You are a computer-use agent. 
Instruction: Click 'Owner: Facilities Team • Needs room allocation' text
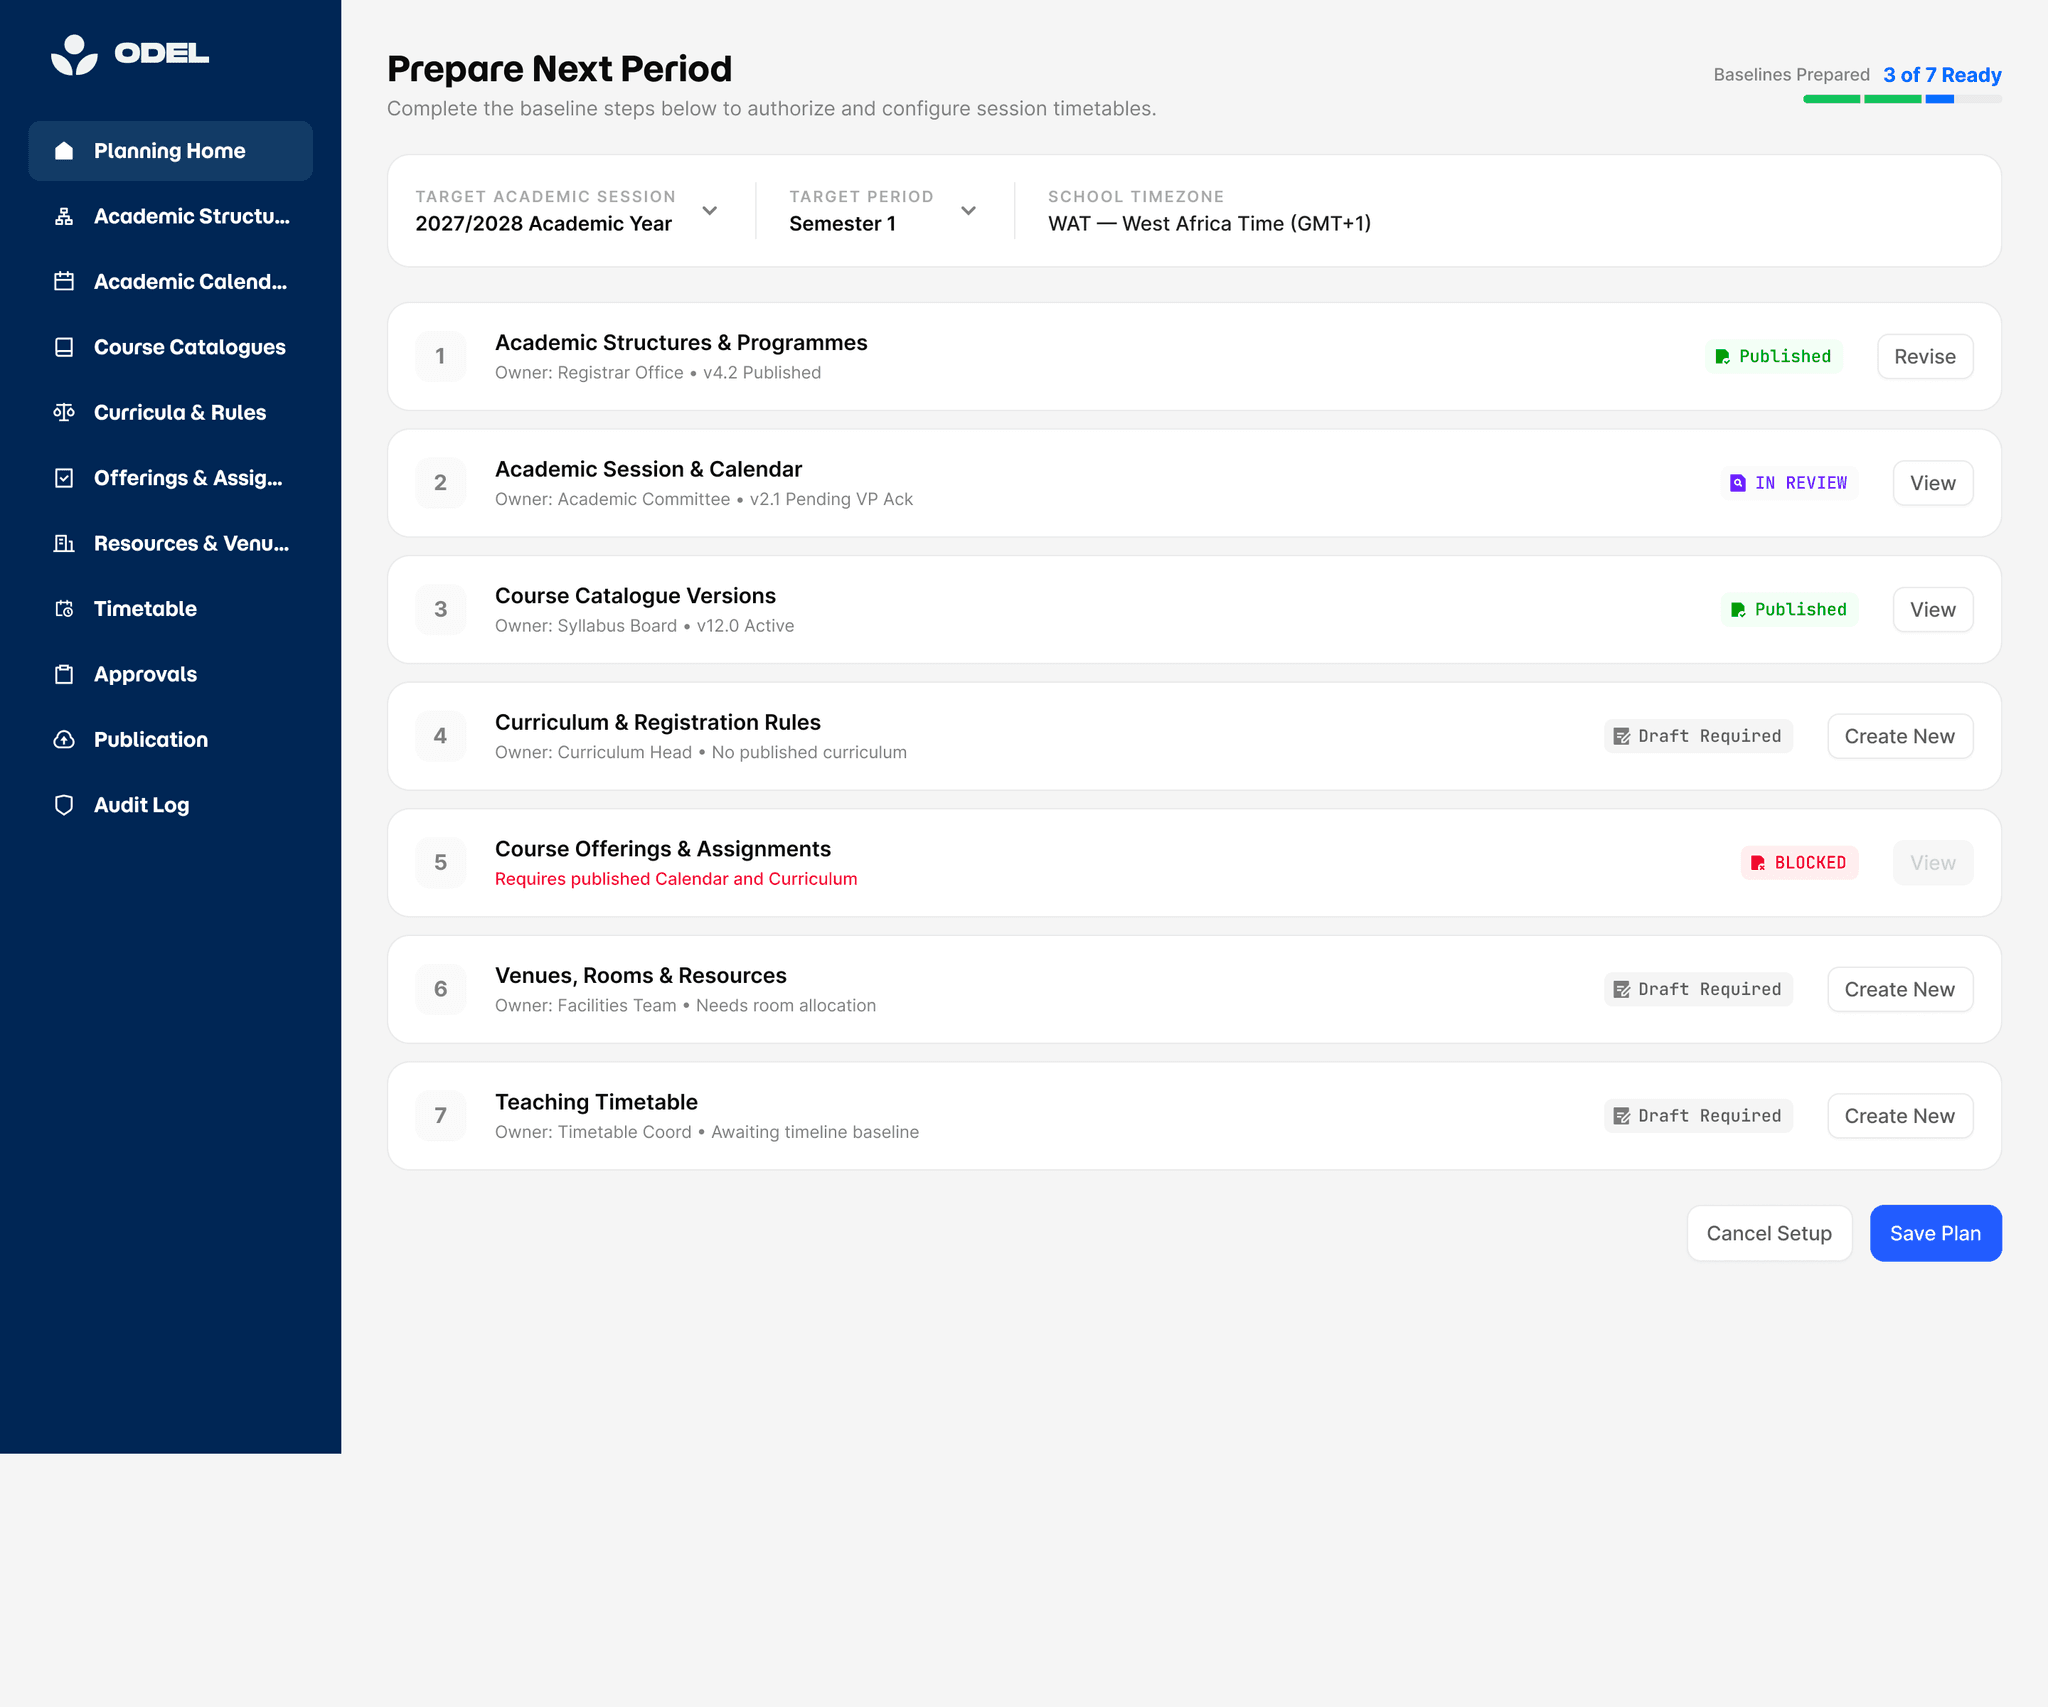pyautogui.click(x=685, y=1006)
